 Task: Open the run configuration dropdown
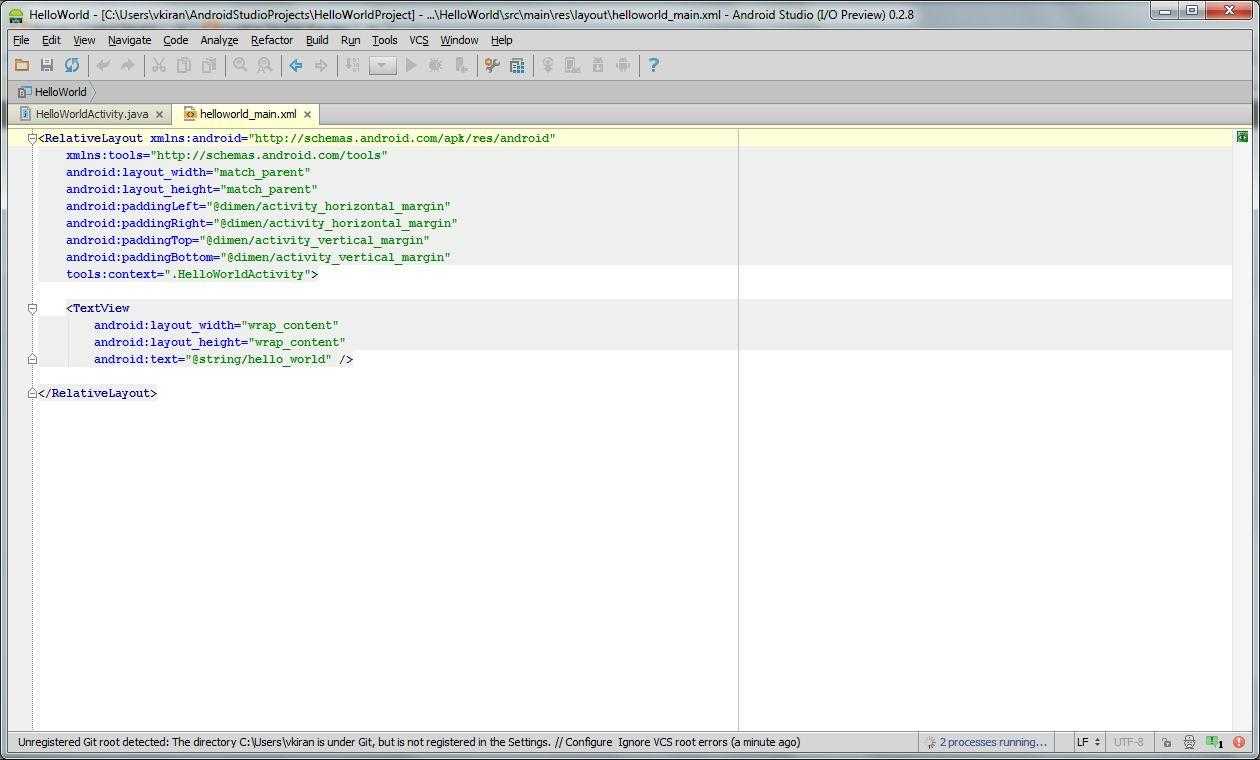point(382,66)
